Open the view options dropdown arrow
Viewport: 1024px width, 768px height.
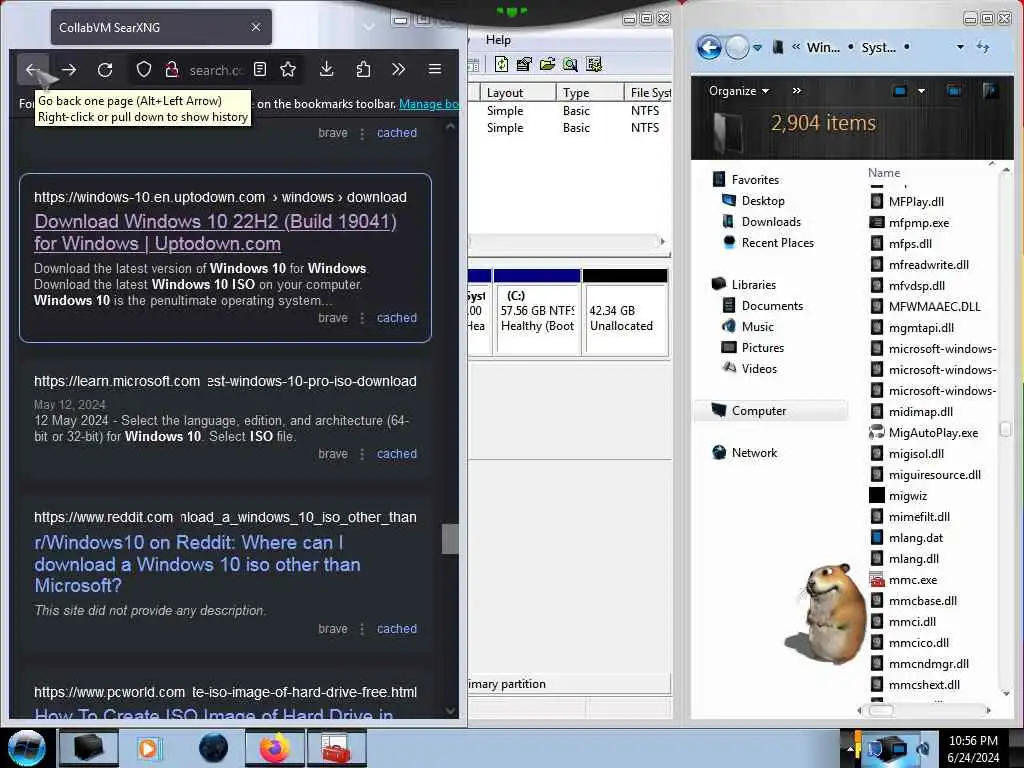pyautogui.click(x=921, y=91)
